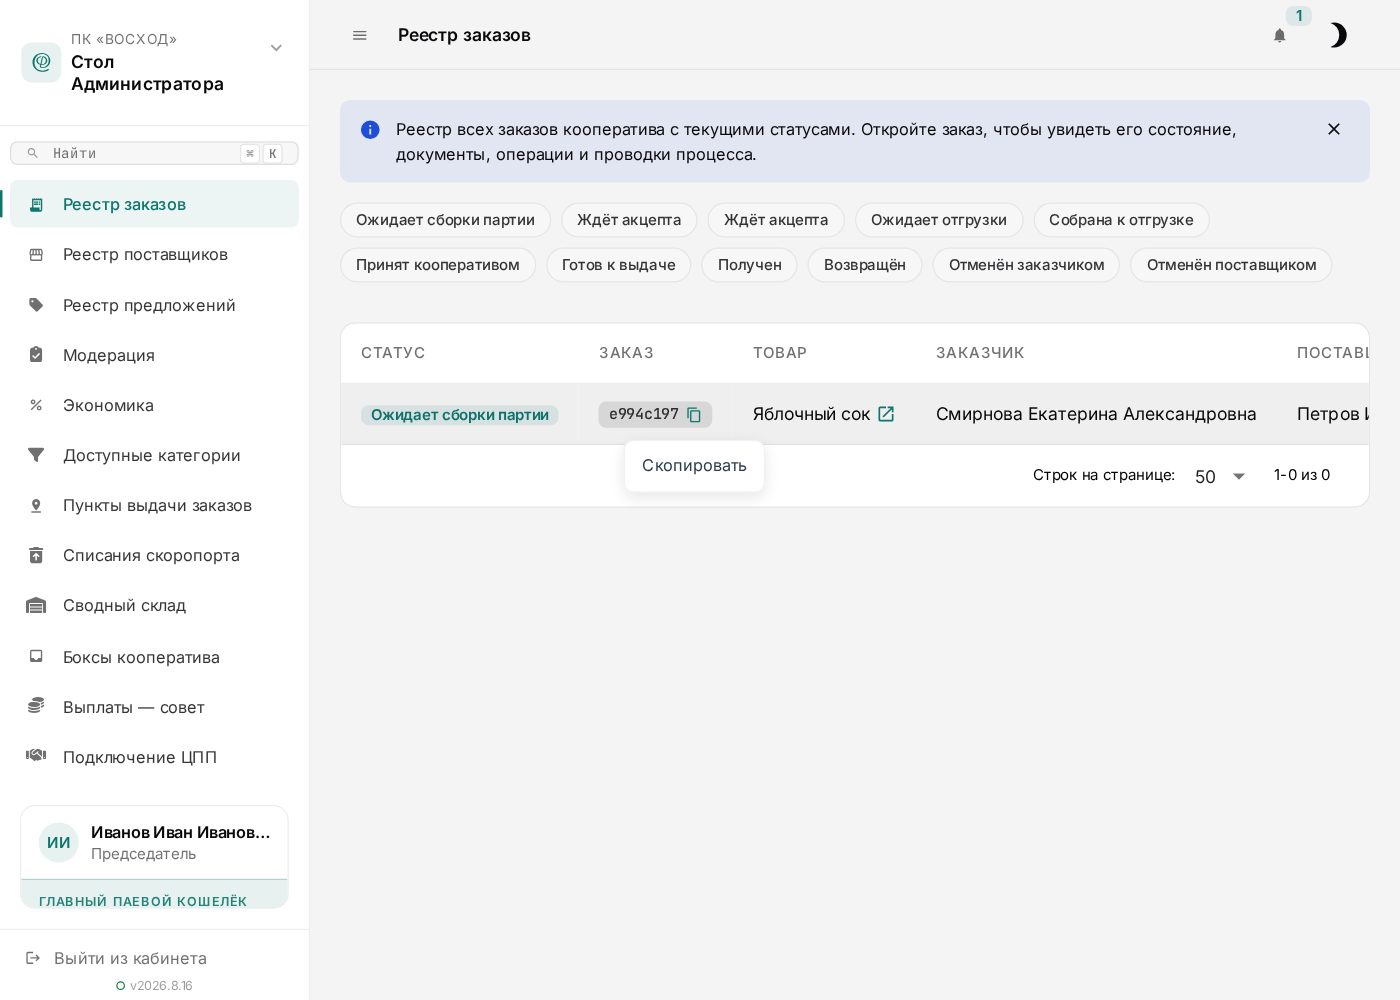1400x1000 pixels.
Task: Open Списания скоропорта page
Action: (154, 555)
